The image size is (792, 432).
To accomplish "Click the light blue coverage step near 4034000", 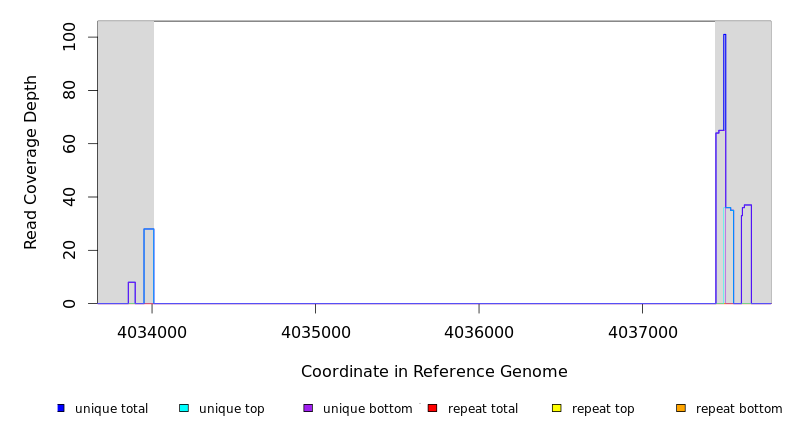I will 148,230.
